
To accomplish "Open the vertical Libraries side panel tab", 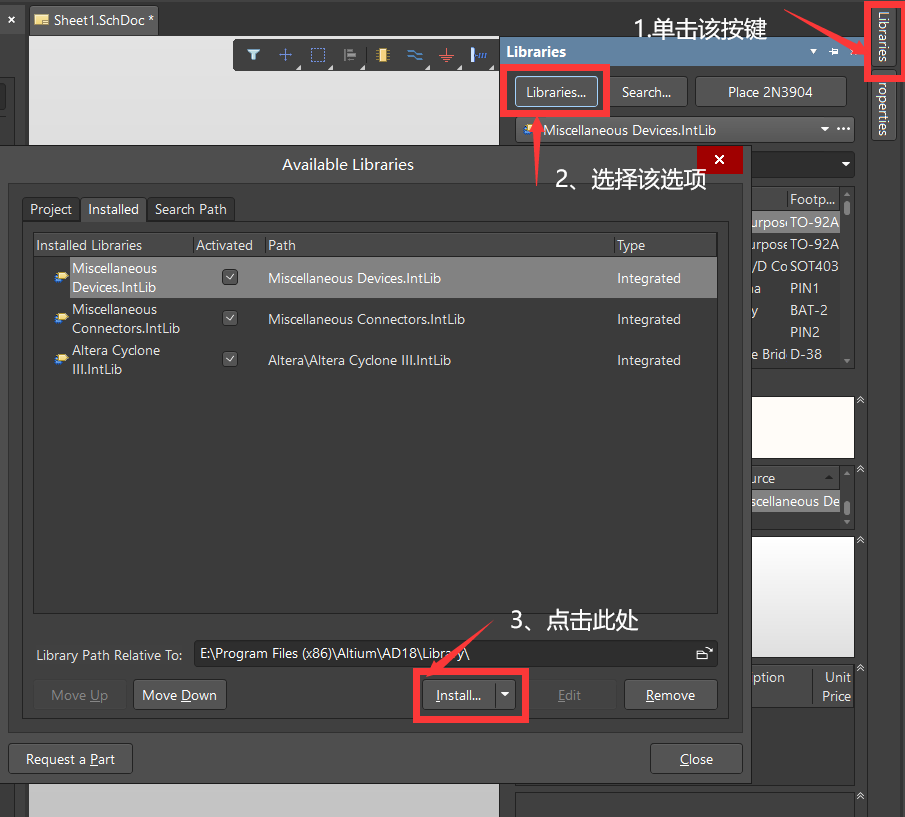I will pos(882,36).
